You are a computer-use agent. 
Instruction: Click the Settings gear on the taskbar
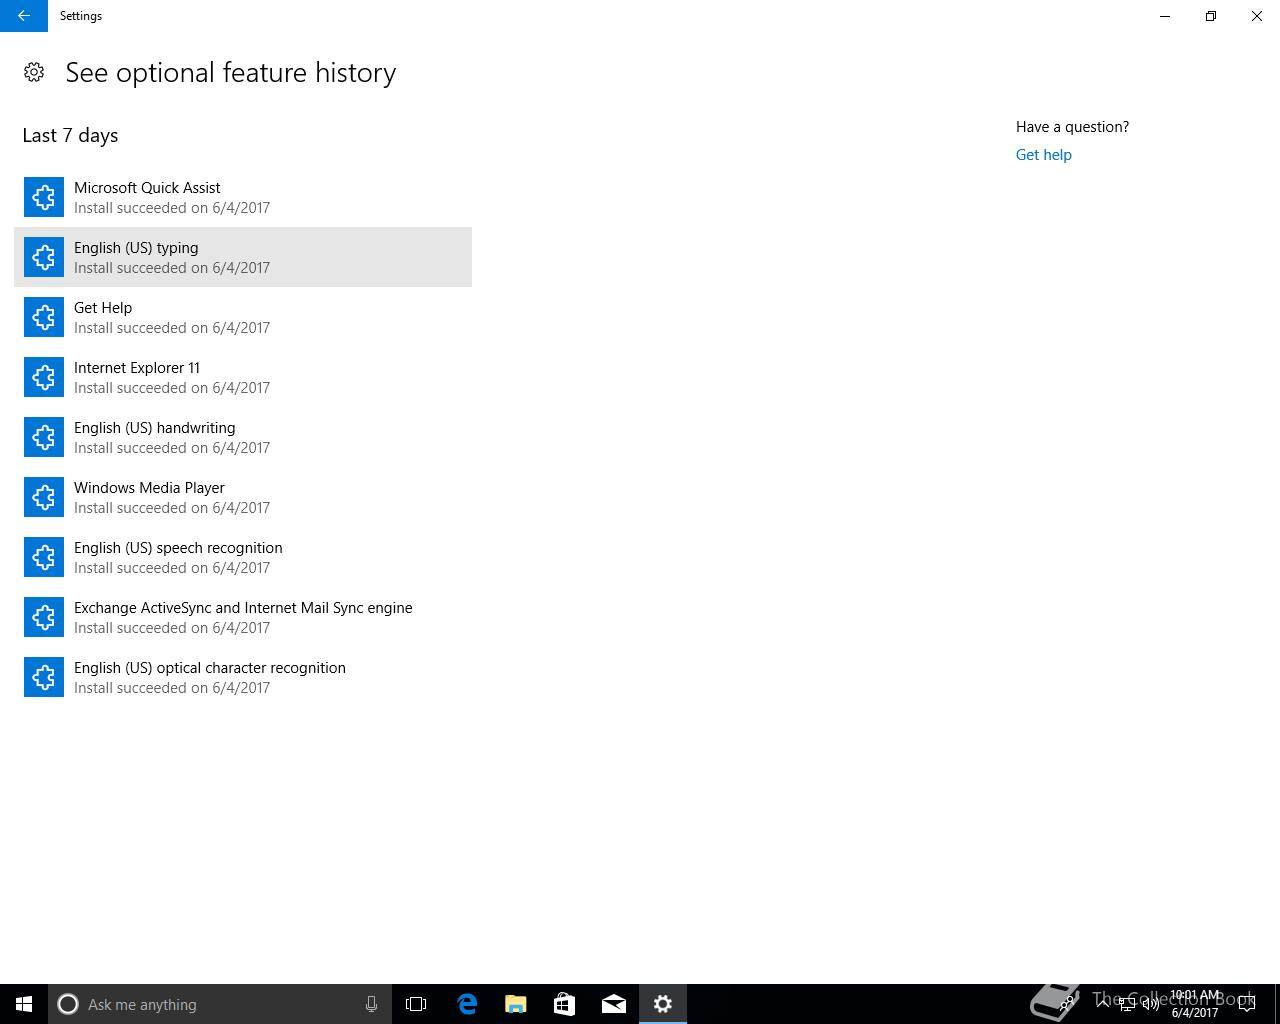(x=663, y=1004)
